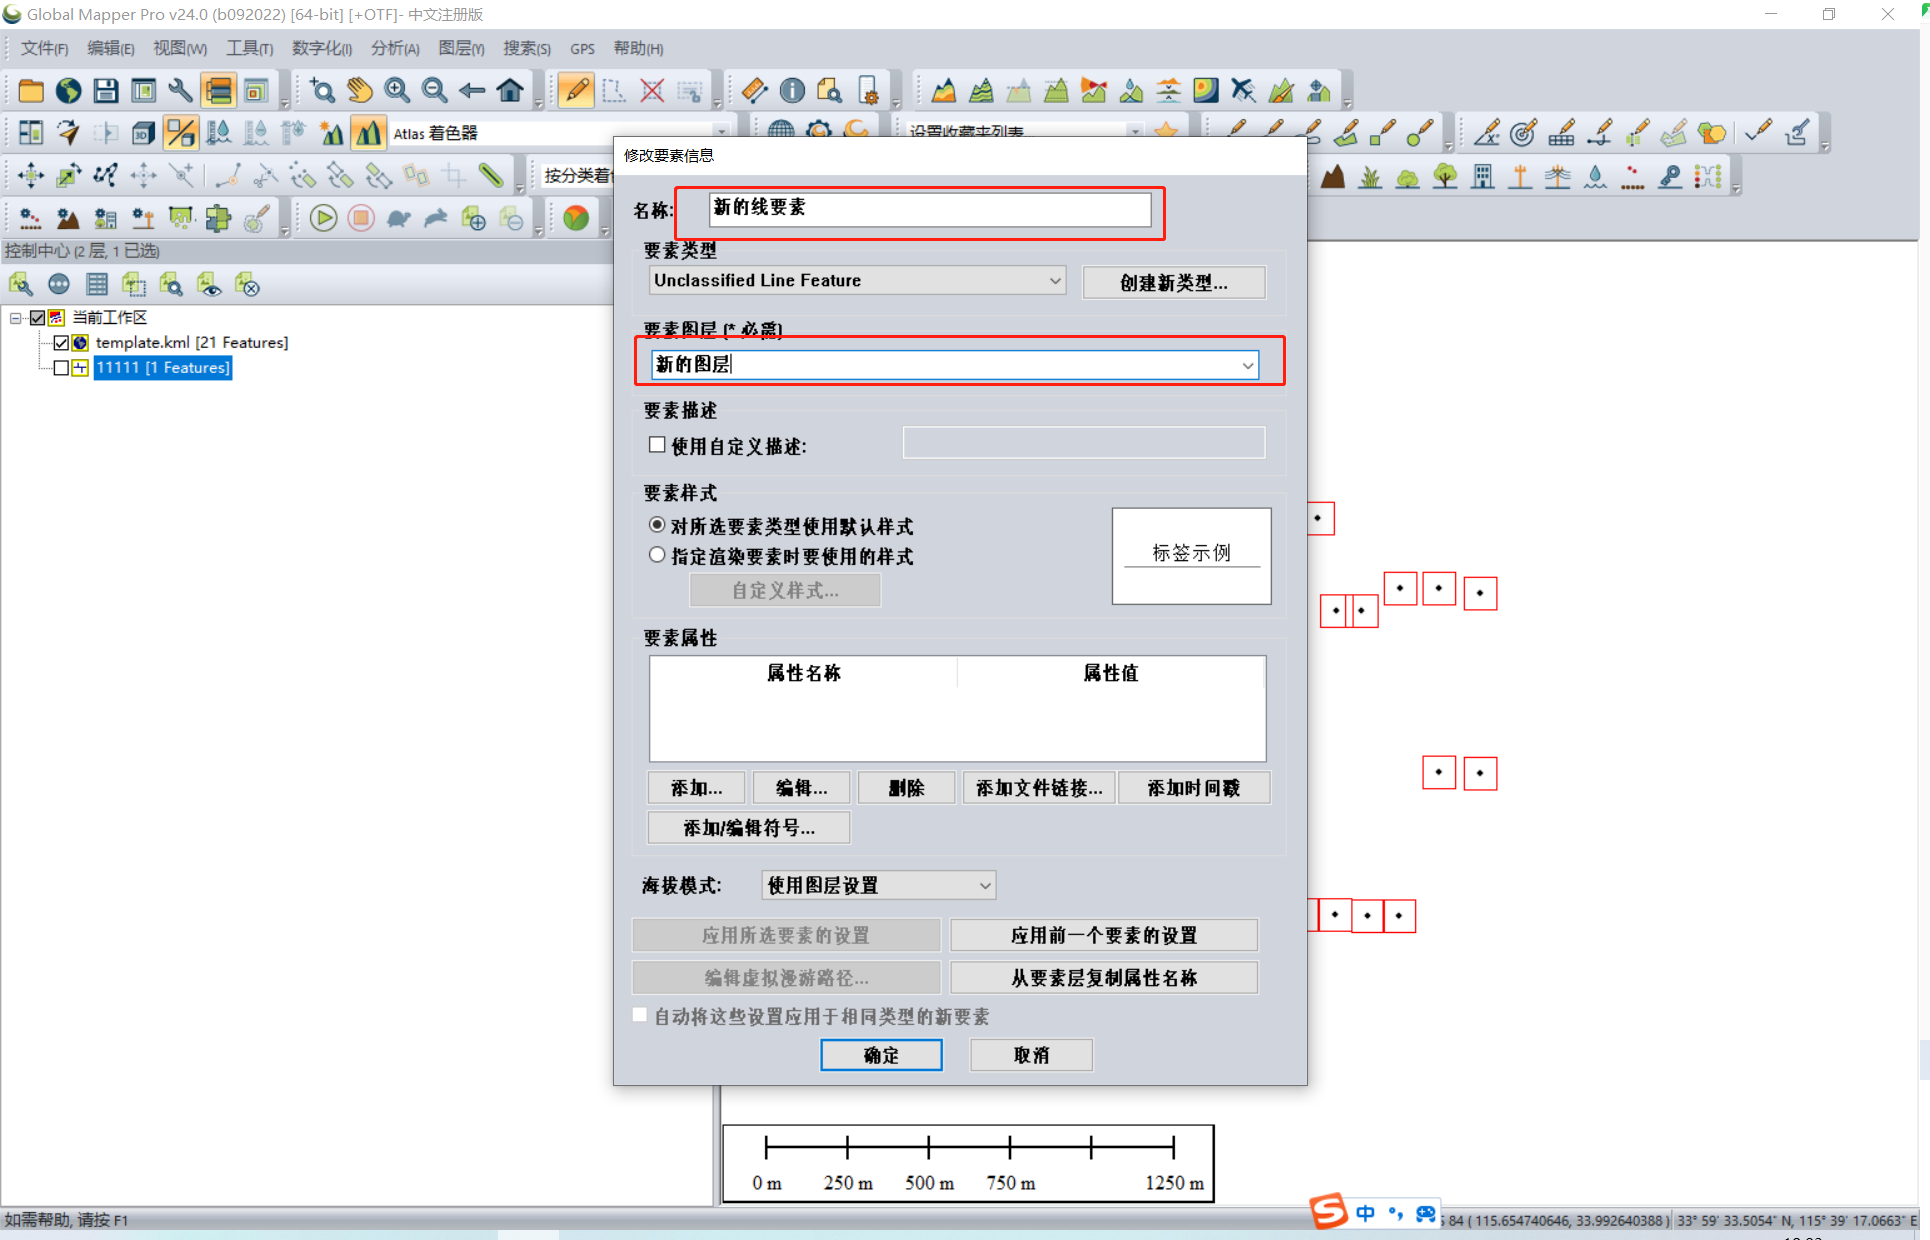Click the 创建新类型 button
Viewport: 1930px width, 1240px height.
click(1173, 282)
